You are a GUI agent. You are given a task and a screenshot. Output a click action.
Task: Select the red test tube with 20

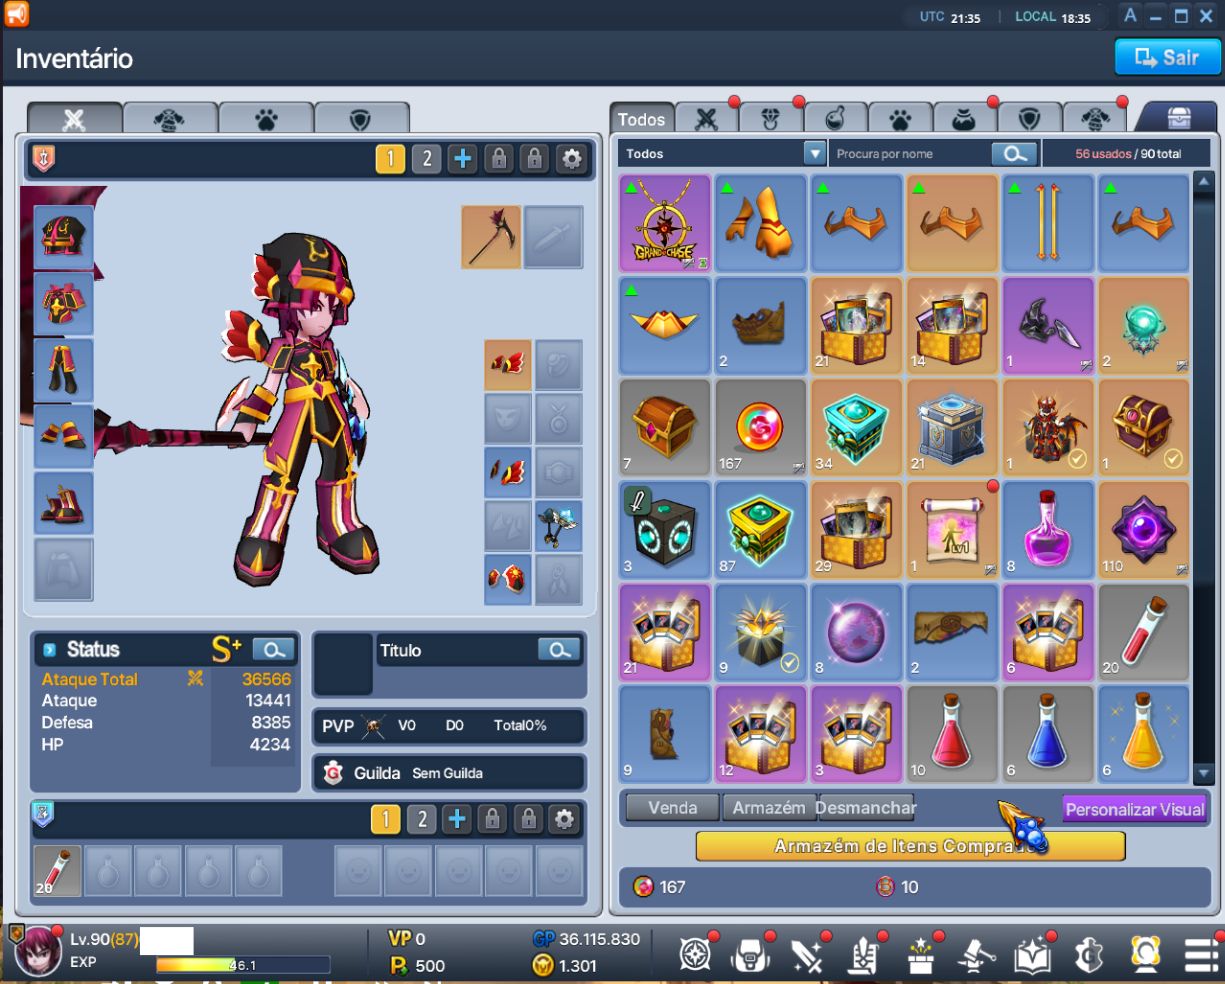1144,631
